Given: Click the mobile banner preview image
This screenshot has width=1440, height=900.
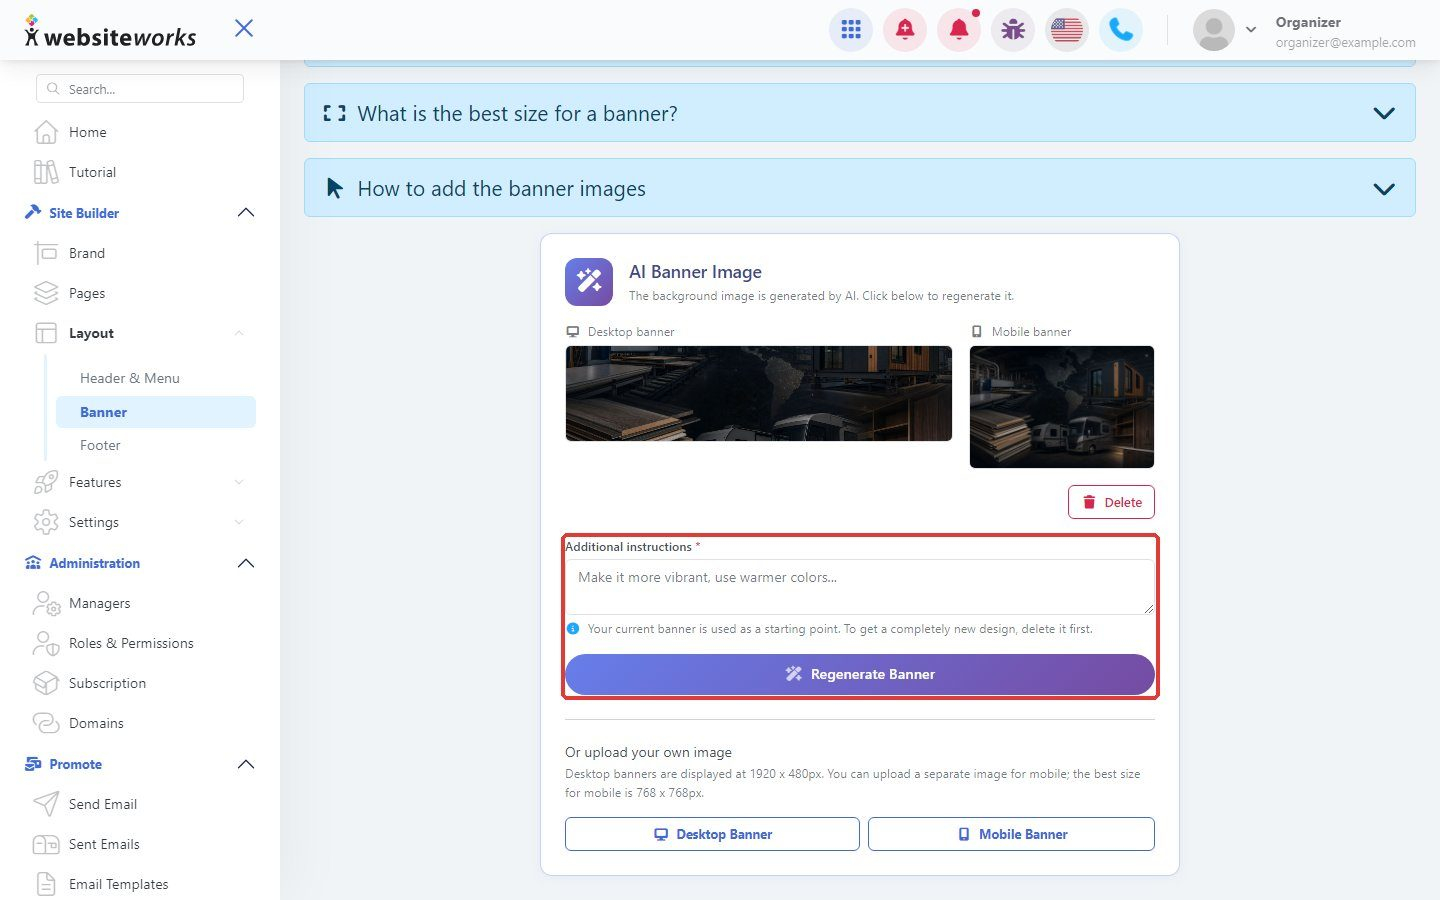Looking at the screenshot, I should pos(1062,407).
